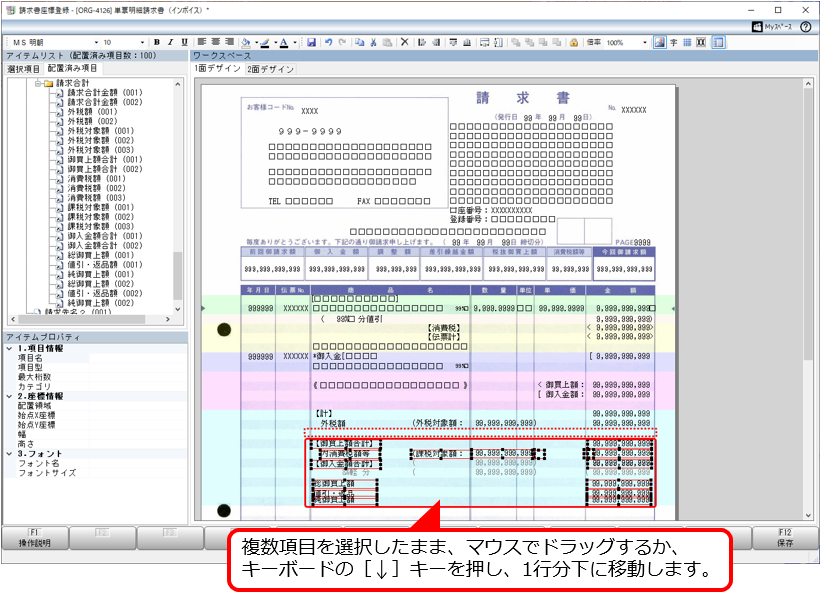Image resolution: width=820 pixels, height=592 pixels.
Task: Click the save (floppy disk) toolbar icon
Action: (311, 42)
